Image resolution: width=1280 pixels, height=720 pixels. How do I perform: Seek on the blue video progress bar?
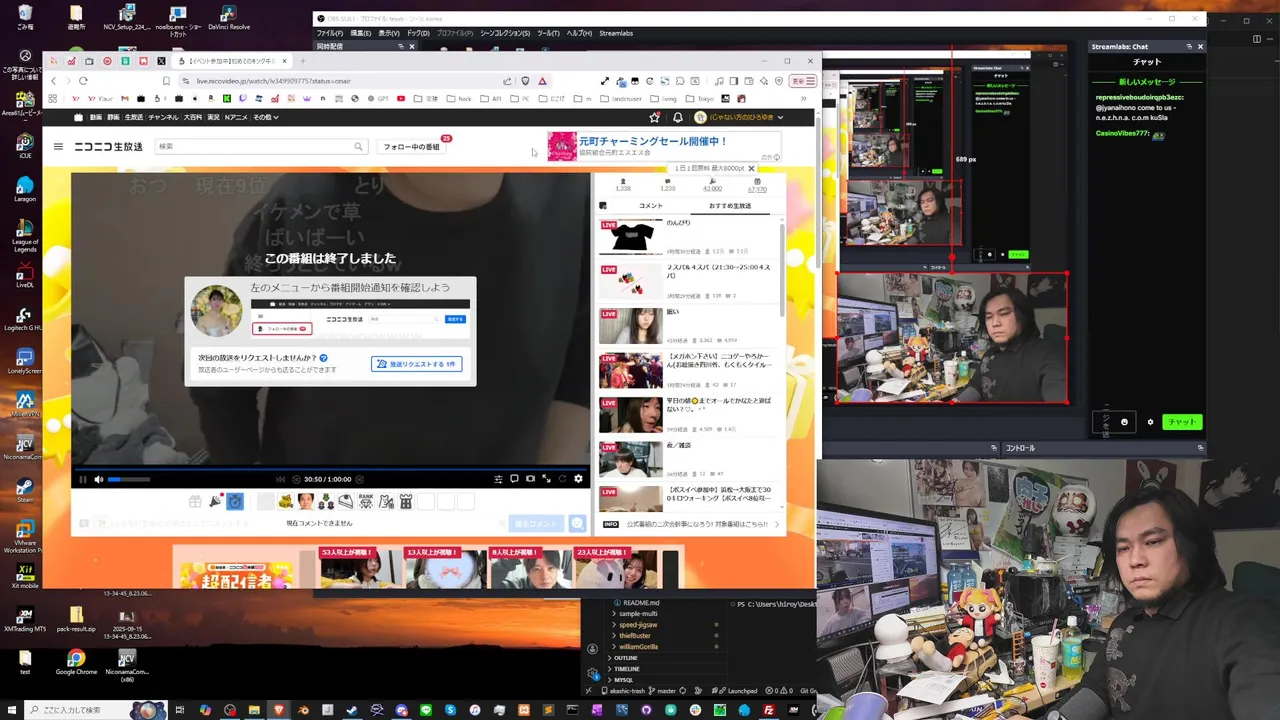(x=330, y=467)
